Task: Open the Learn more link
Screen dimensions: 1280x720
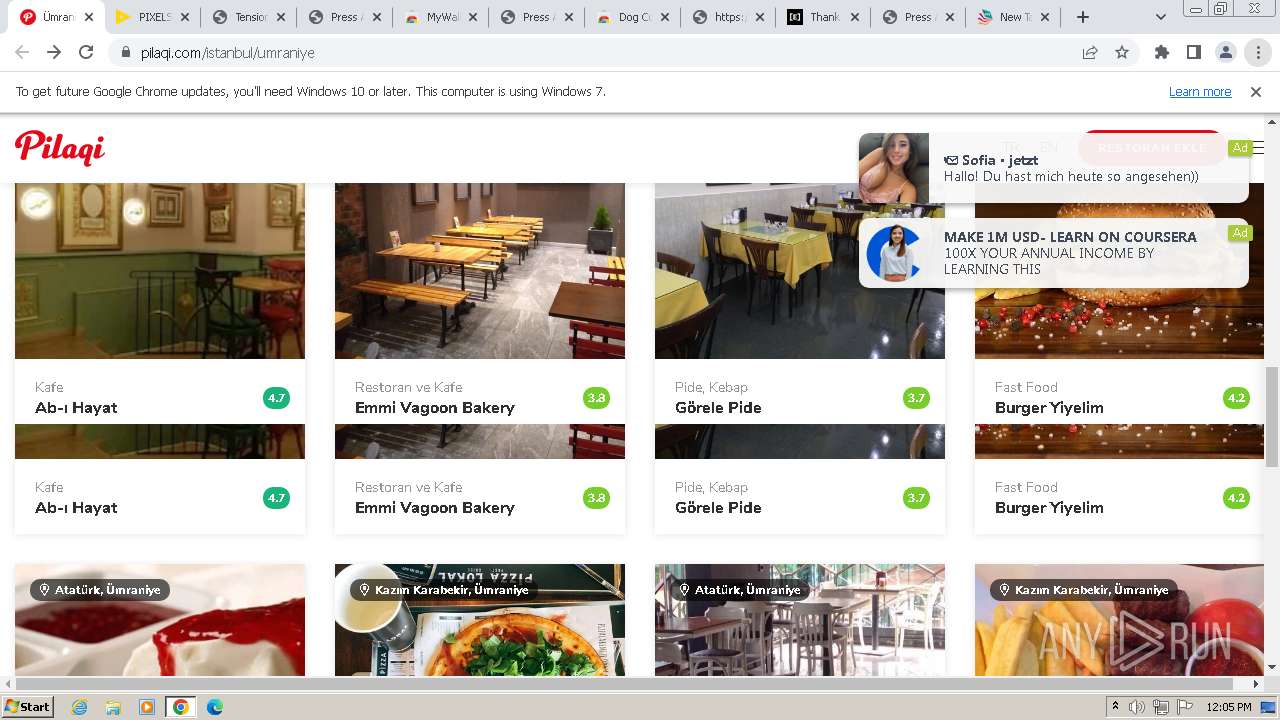Action: (1200, 91)
